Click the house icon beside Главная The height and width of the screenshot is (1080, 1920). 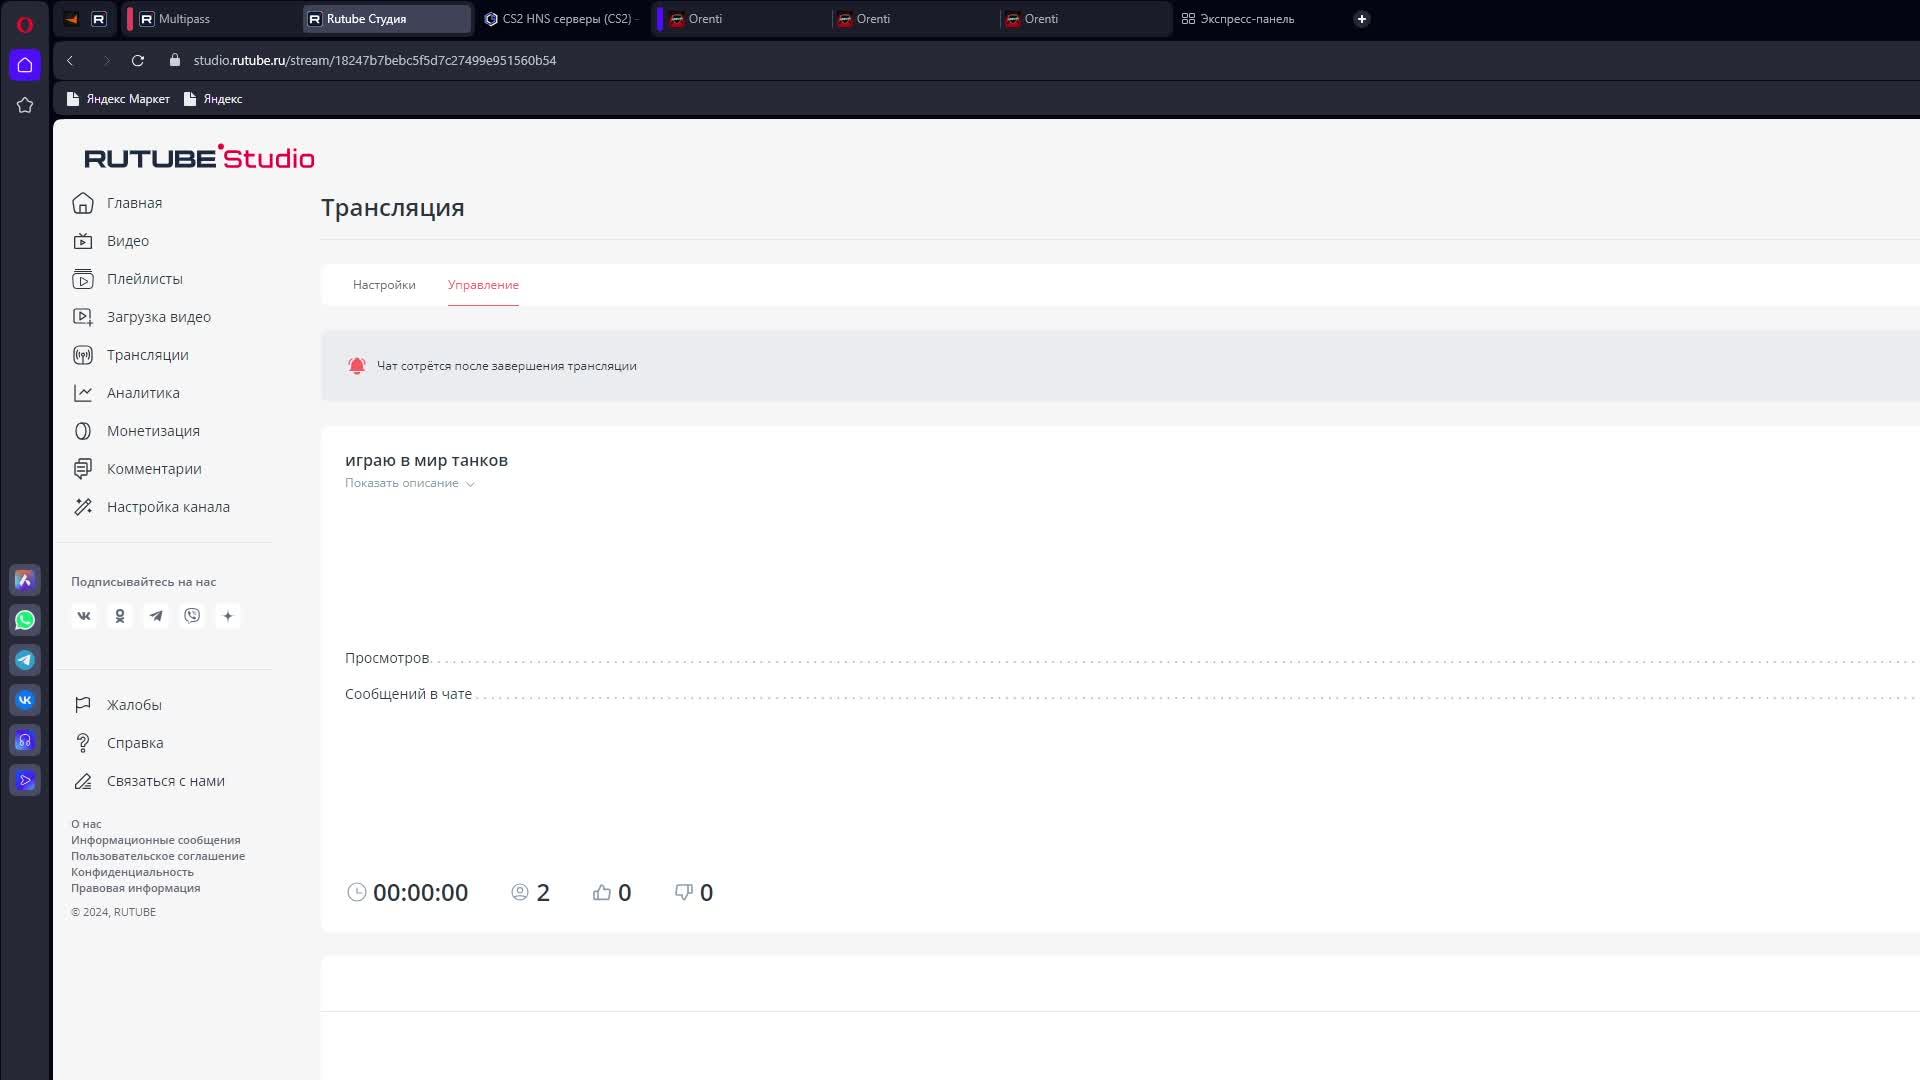click(x=83, y=203)
